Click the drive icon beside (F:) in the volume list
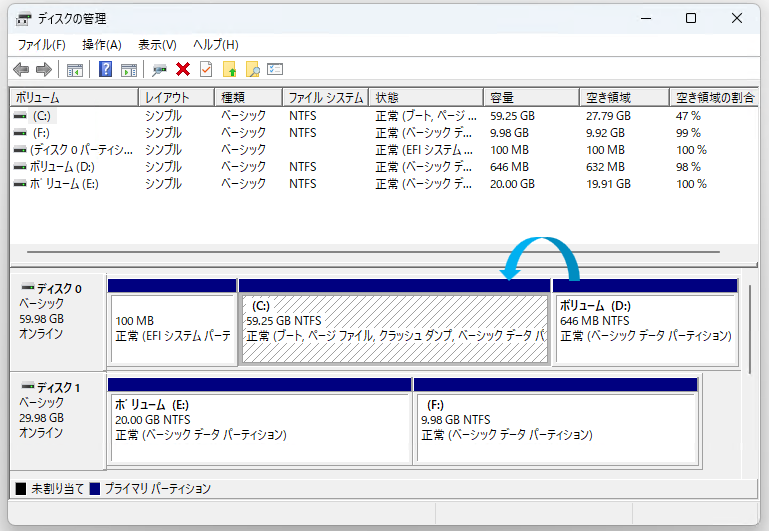 [20, 133]
